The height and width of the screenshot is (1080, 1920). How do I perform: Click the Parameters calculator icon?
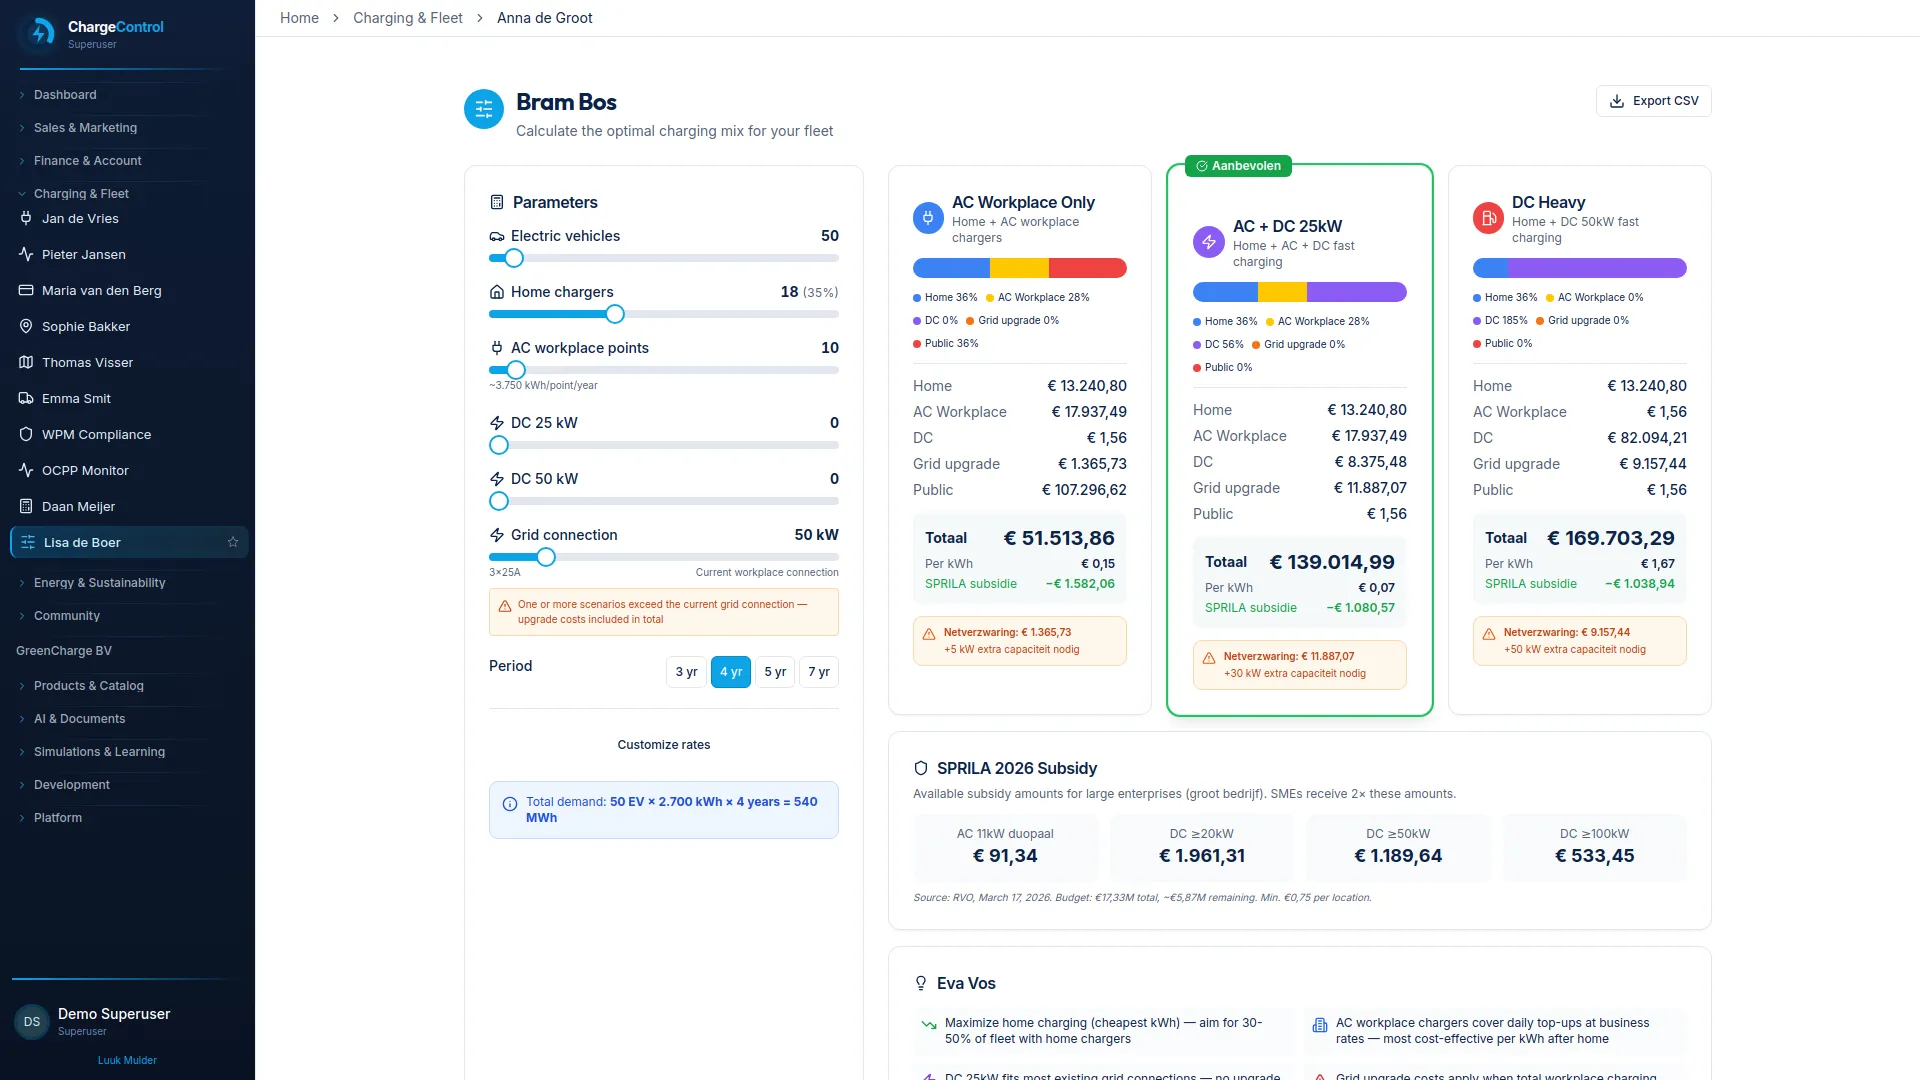(497, 202)
